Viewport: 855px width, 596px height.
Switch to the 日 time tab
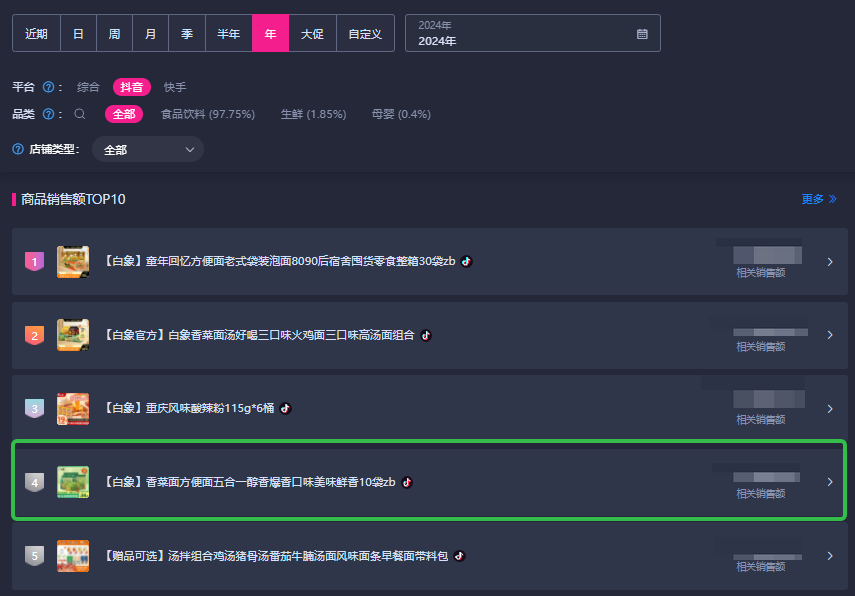79,34
